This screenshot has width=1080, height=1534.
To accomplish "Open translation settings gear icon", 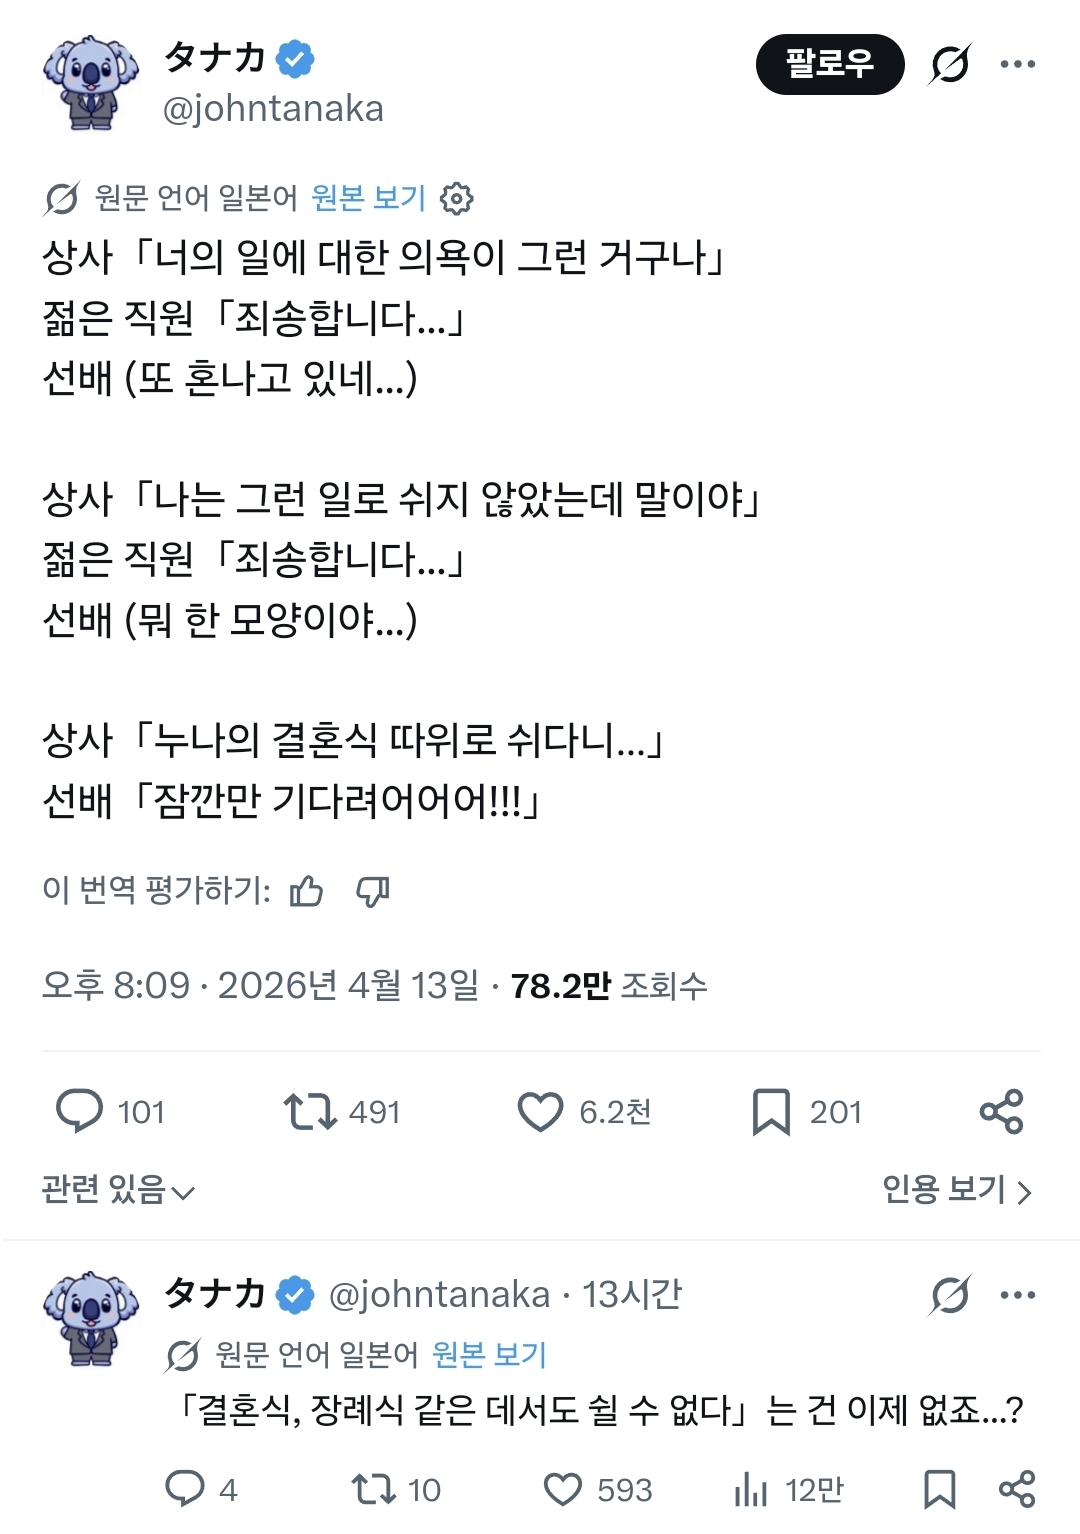I will (x=457, y=199).
